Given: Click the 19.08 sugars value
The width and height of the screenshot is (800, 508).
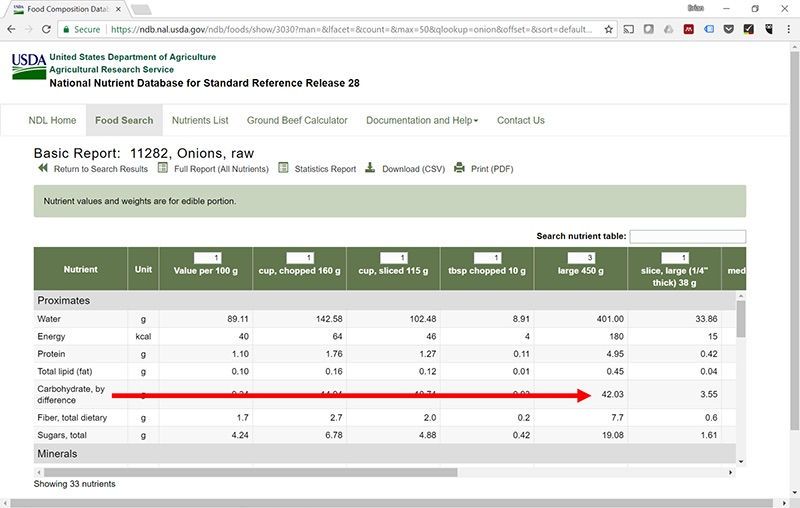Looking at the screenshot, I should point(612,435).
